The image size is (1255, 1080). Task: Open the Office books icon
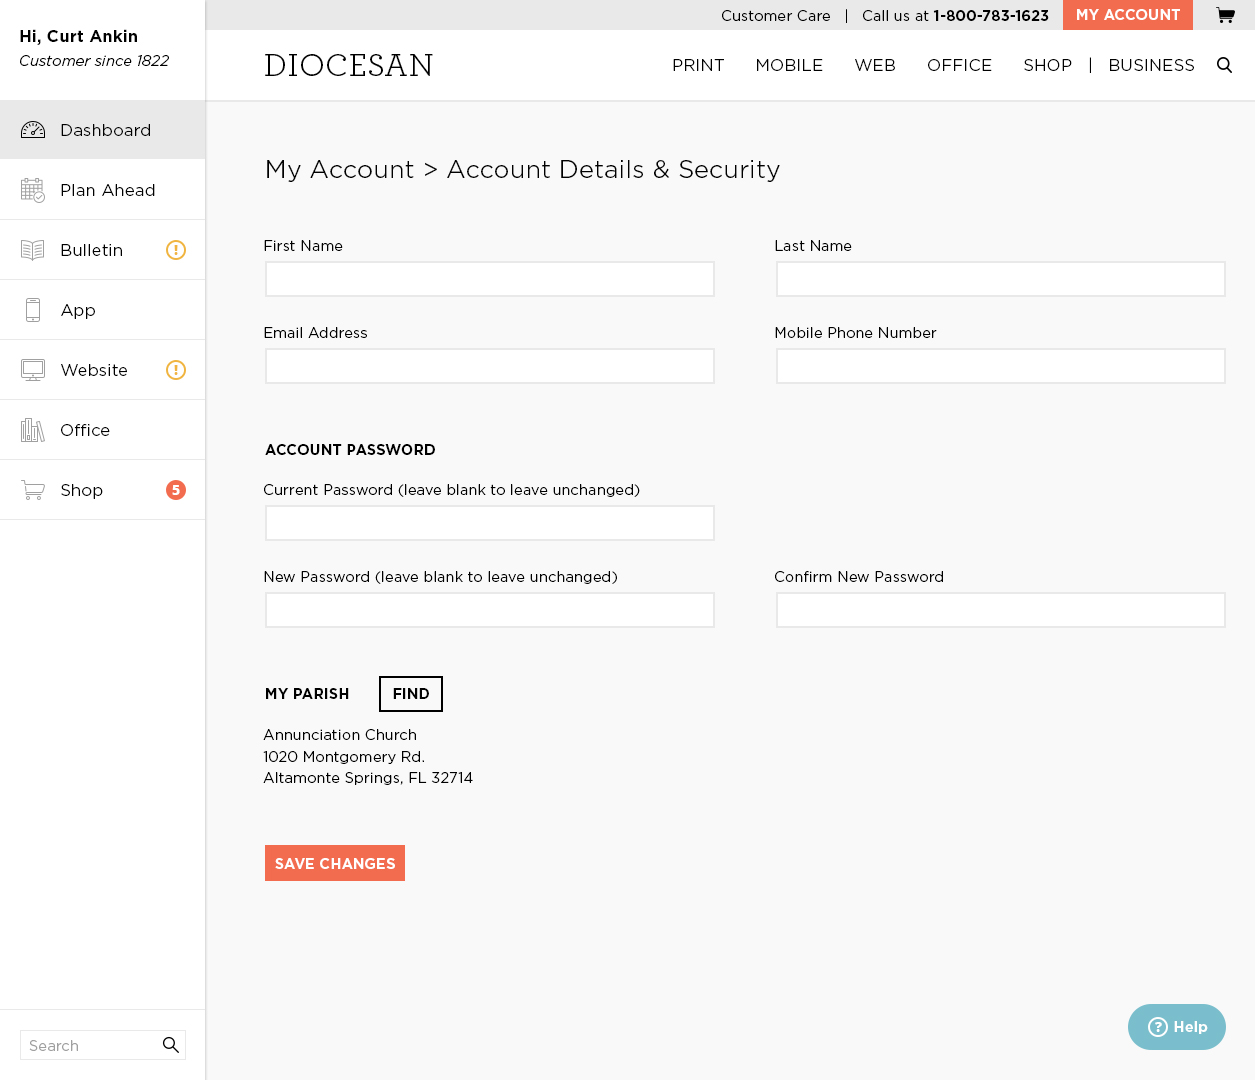pyautogui.click(x=33, y=430)
